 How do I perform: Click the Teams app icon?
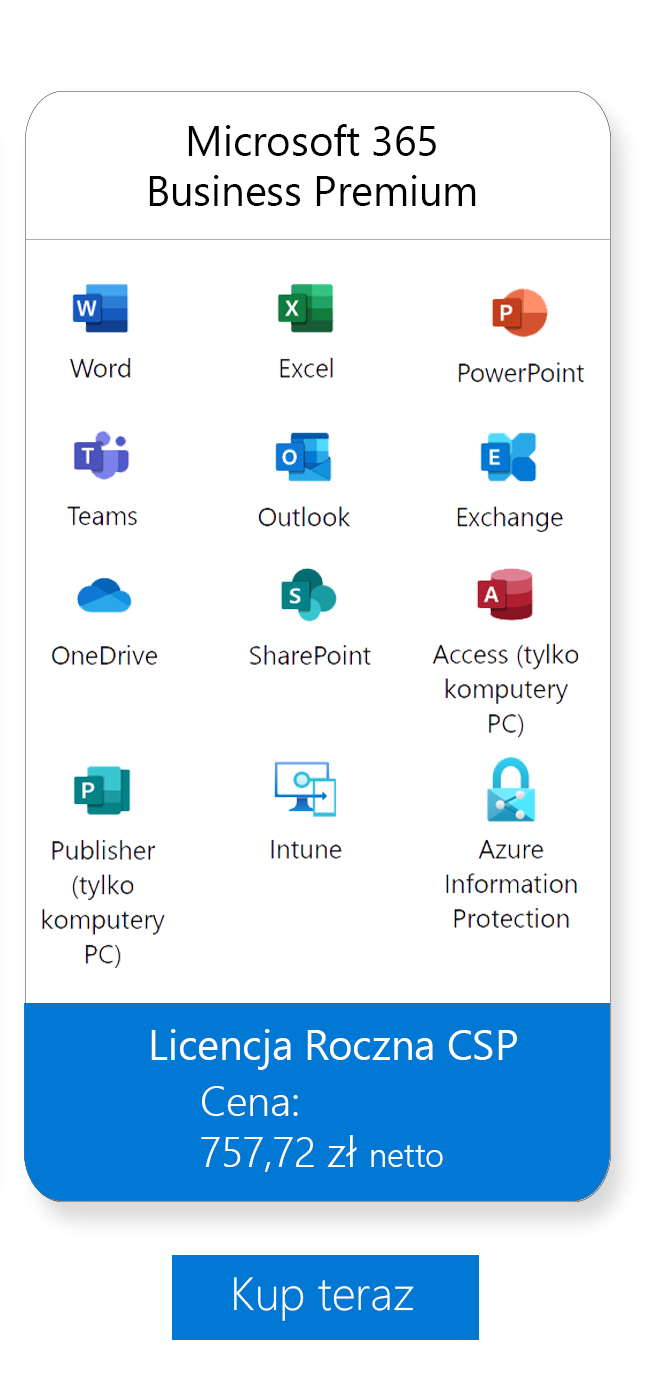(101, 456)
